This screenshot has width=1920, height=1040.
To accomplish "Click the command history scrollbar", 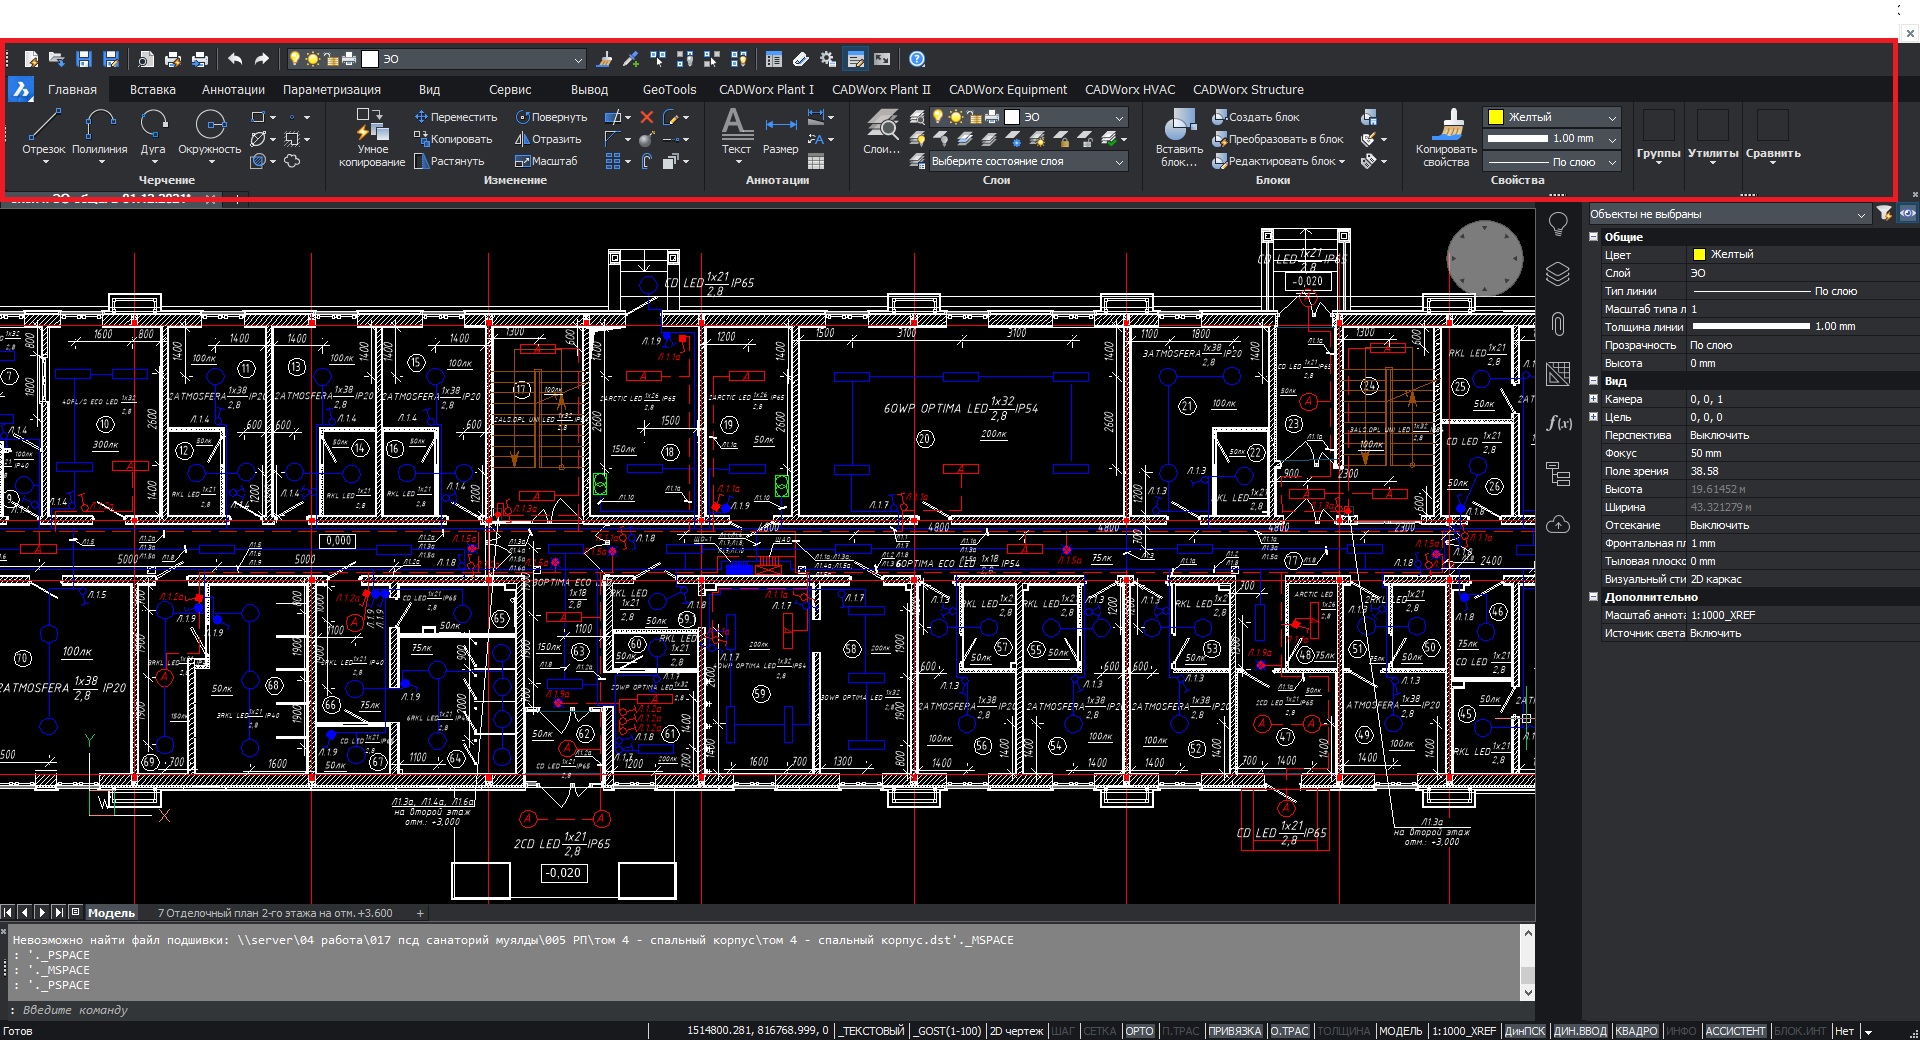I will [x=1527, y=962].
